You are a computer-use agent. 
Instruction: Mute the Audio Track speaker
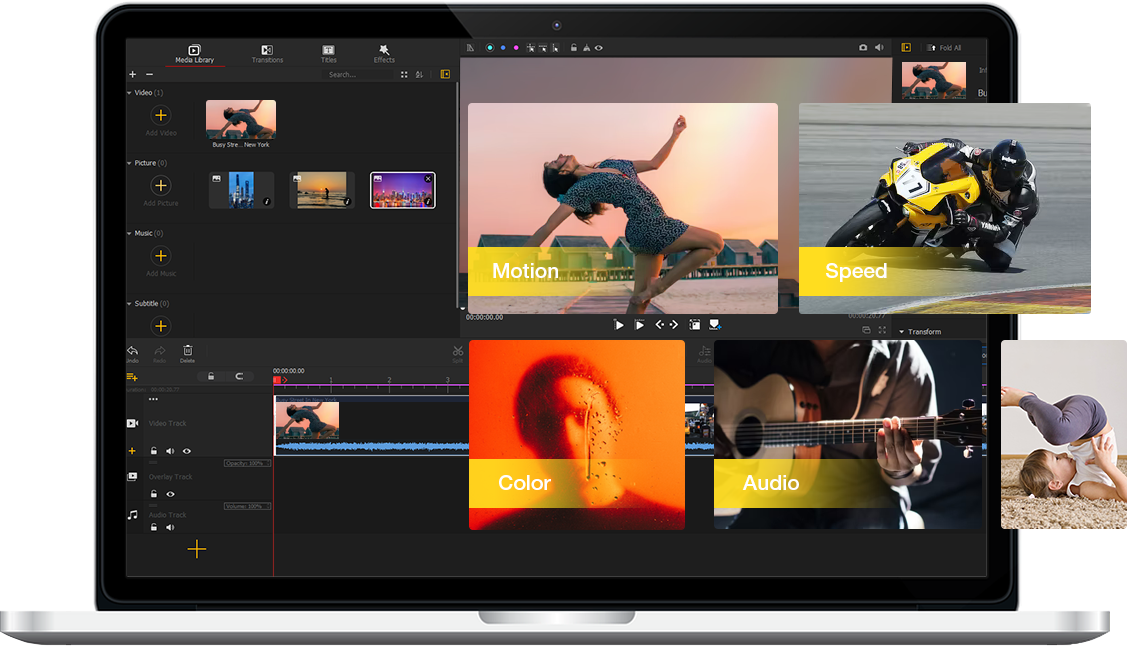170,527
